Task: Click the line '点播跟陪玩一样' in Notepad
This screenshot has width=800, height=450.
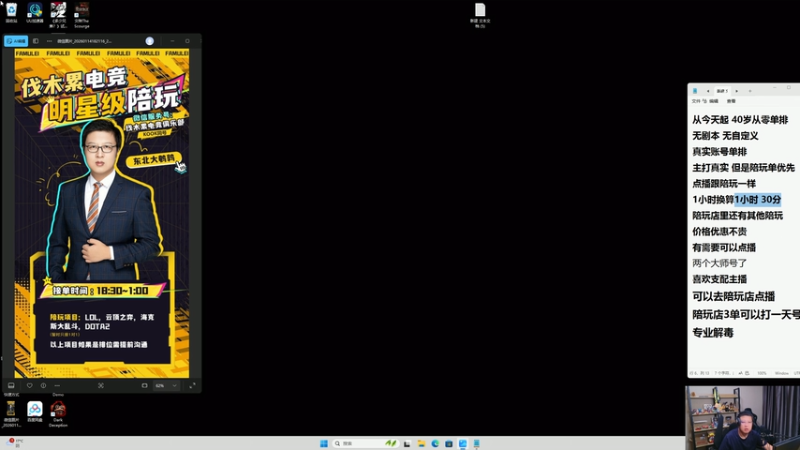Action: coord(724,184)
